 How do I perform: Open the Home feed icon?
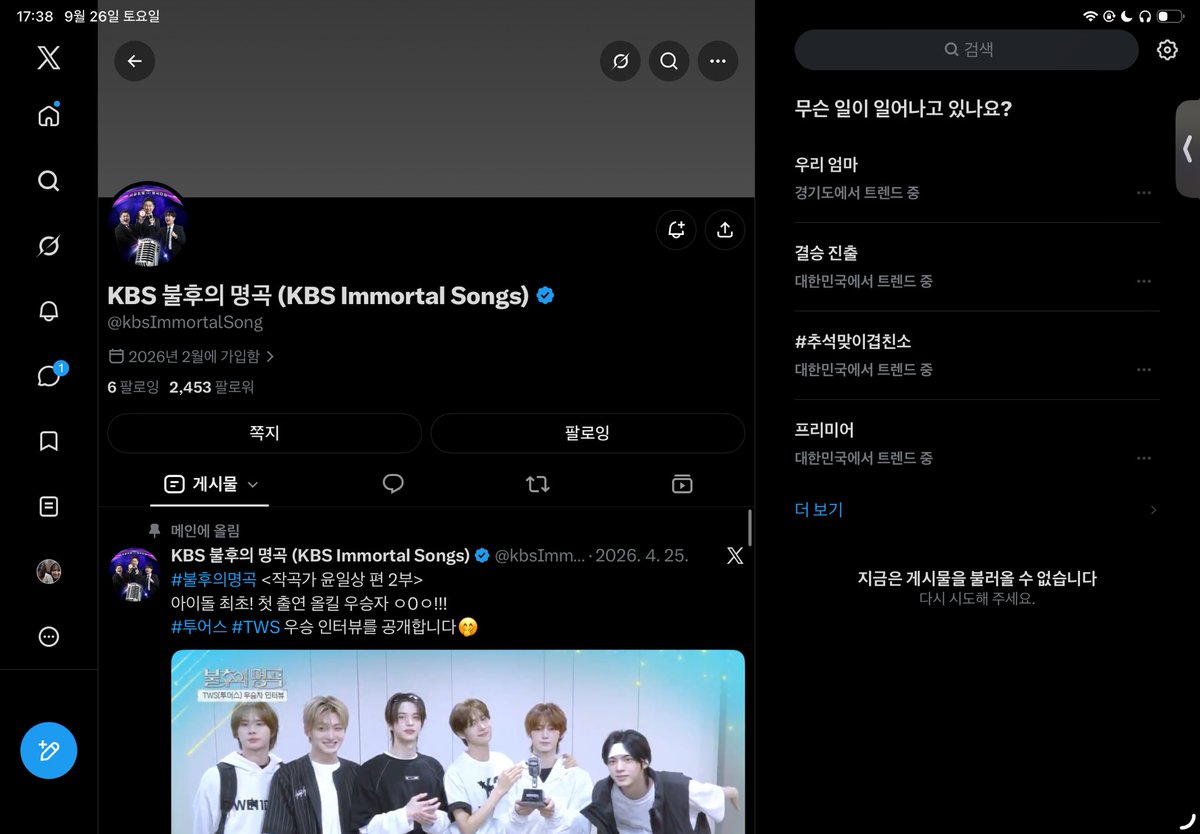(48, 115)
